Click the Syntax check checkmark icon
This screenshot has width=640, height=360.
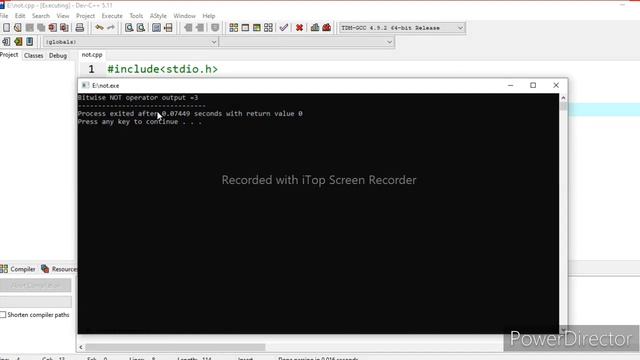pos(284,28)
